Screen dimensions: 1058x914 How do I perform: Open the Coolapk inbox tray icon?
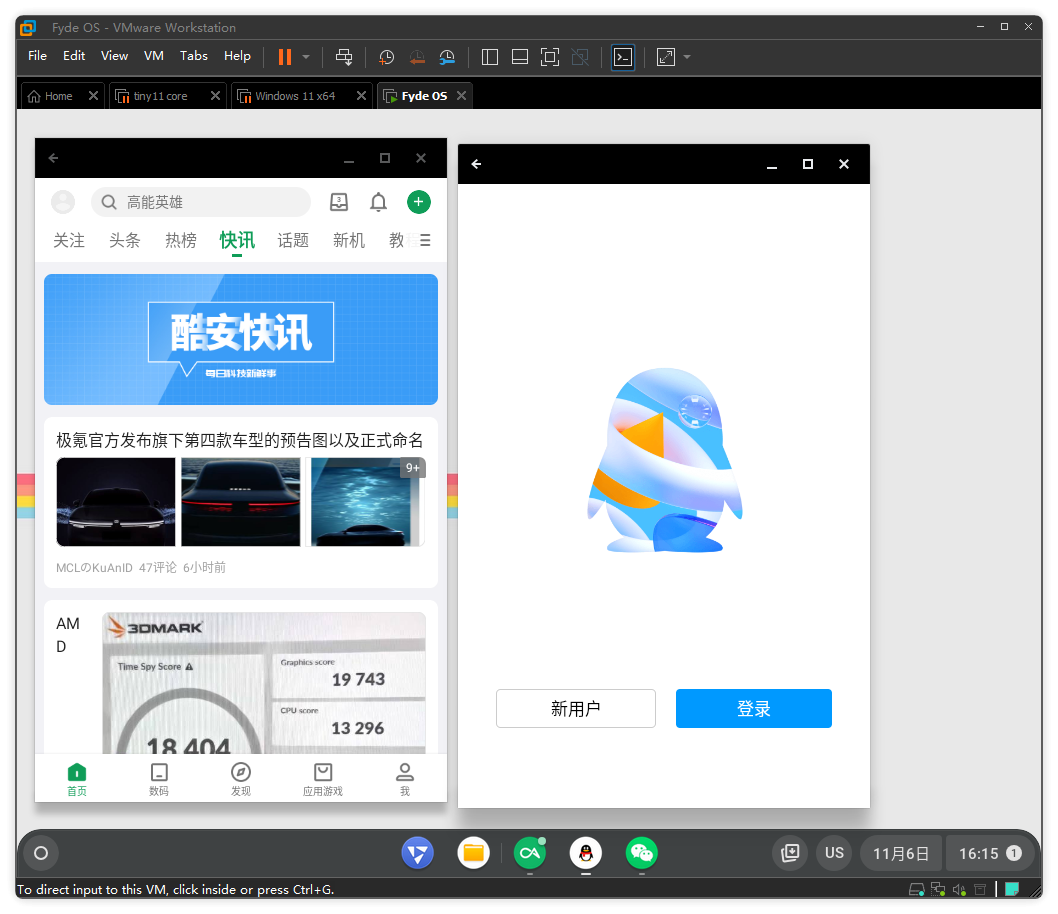pyautogui.click(x=339, y=202)
